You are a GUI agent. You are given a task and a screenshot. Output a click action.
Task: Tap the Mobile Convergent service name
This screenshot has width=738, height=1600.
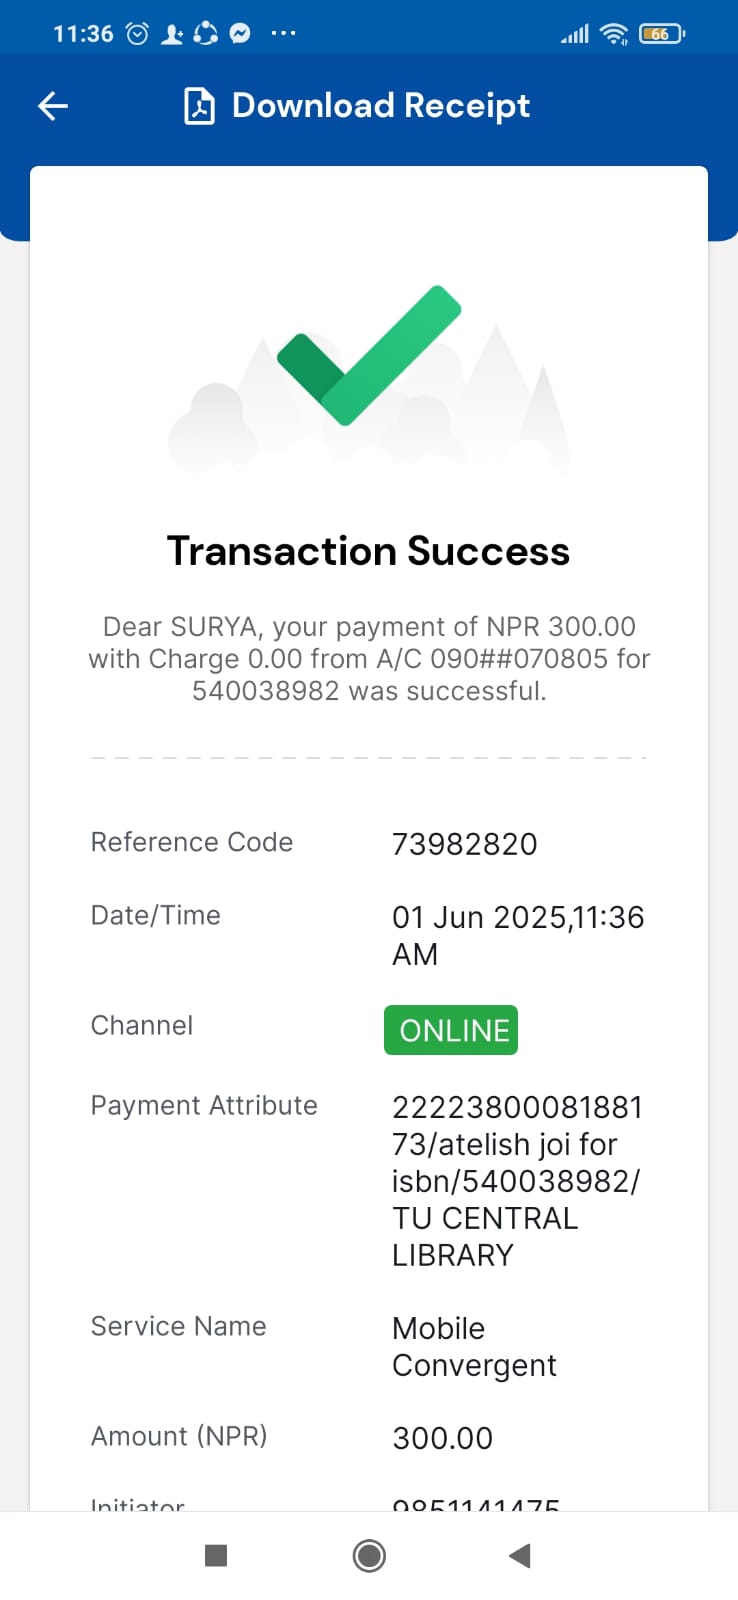coord(474,1346)
